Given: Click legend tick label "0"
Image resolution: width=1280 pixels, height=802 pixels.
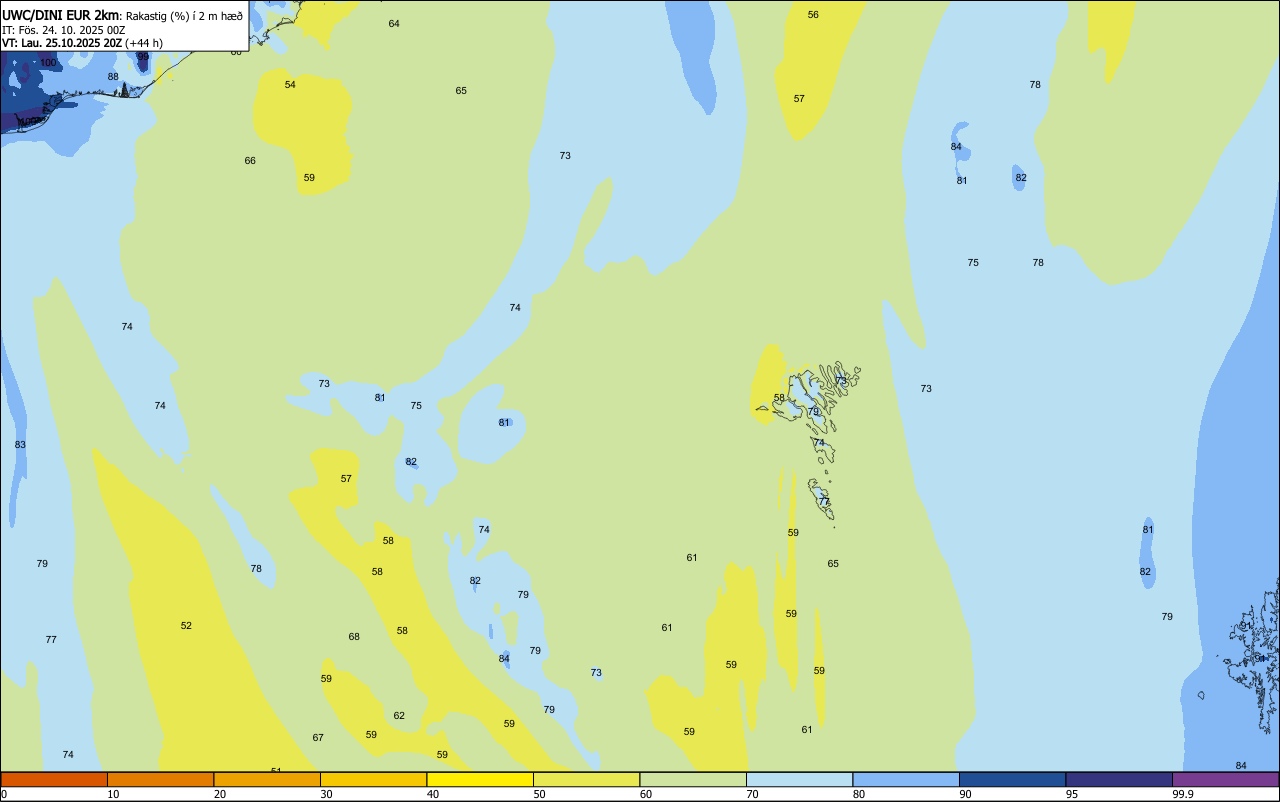Looking at the screenshot, I should coord(4,794).
